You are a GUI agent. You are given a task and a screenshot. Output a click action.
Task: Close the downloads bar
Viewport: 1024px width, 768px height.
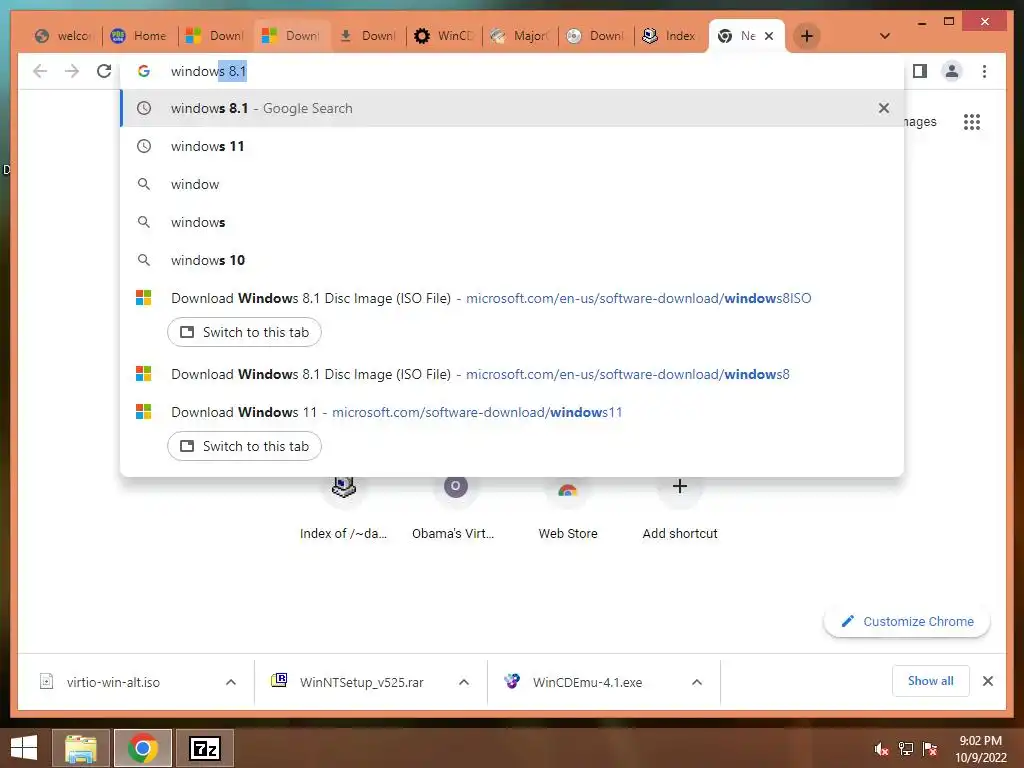click(x=988, y=681)
